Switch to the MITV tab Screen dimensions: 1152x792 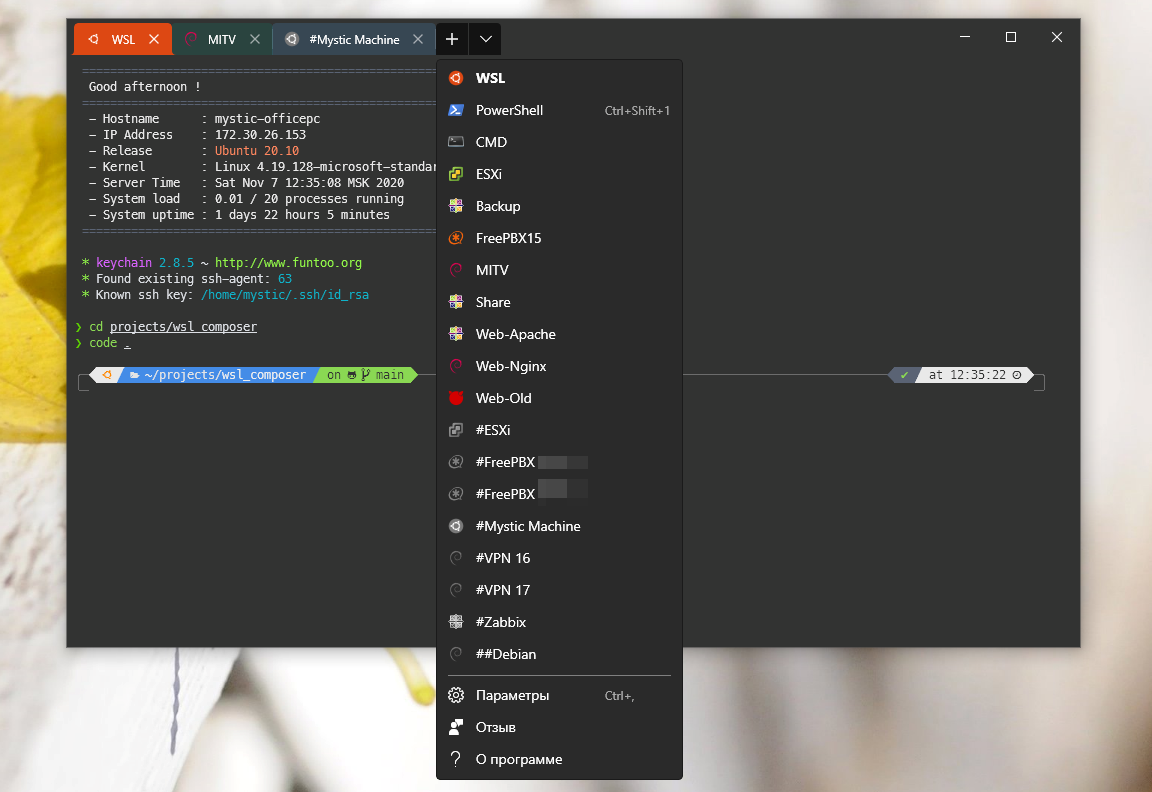(x=223, y=40)
